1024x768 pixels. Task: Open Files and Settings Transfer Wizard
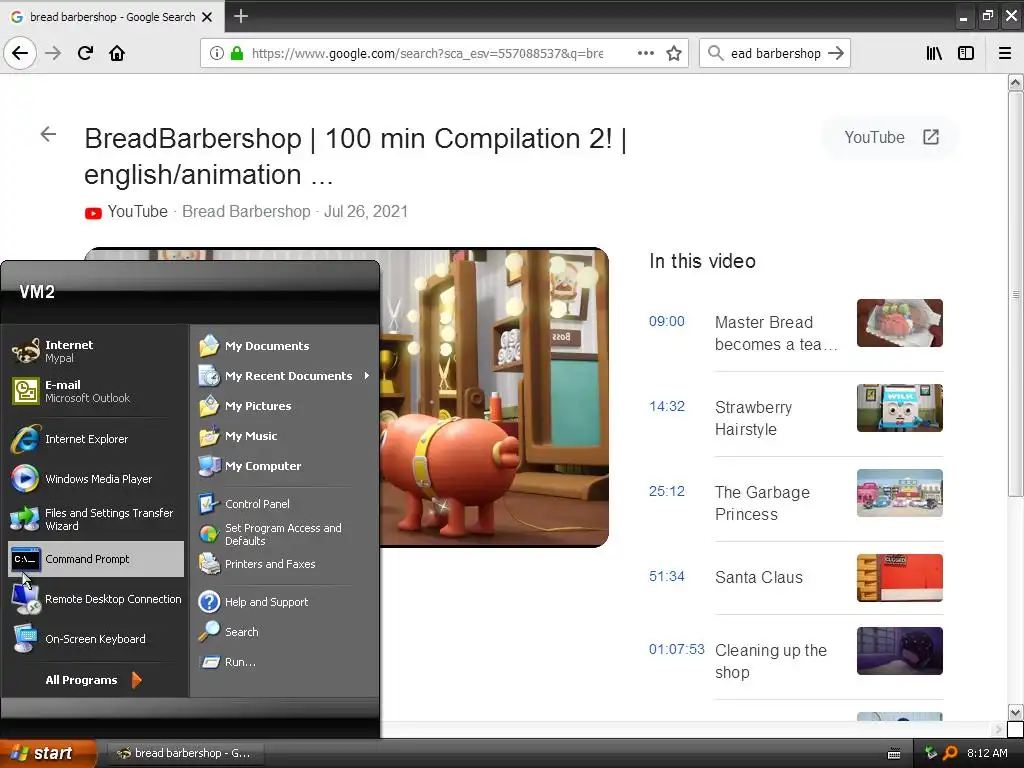(x=96, y=519)
